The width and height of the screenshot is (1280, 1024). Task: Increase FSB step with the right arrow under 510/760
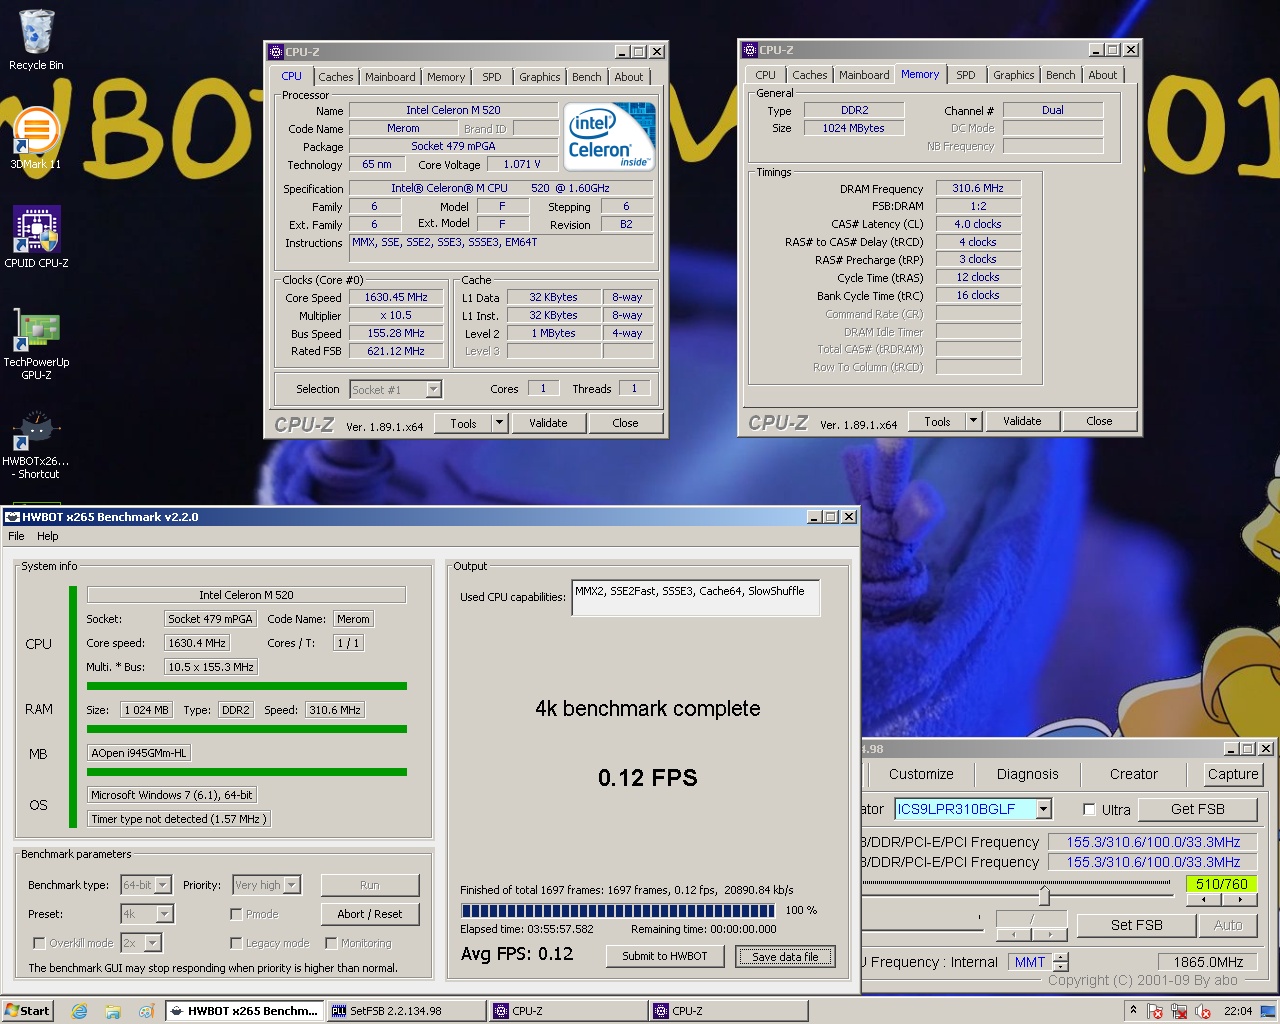pyautogui.click(x=1239, y=900)
